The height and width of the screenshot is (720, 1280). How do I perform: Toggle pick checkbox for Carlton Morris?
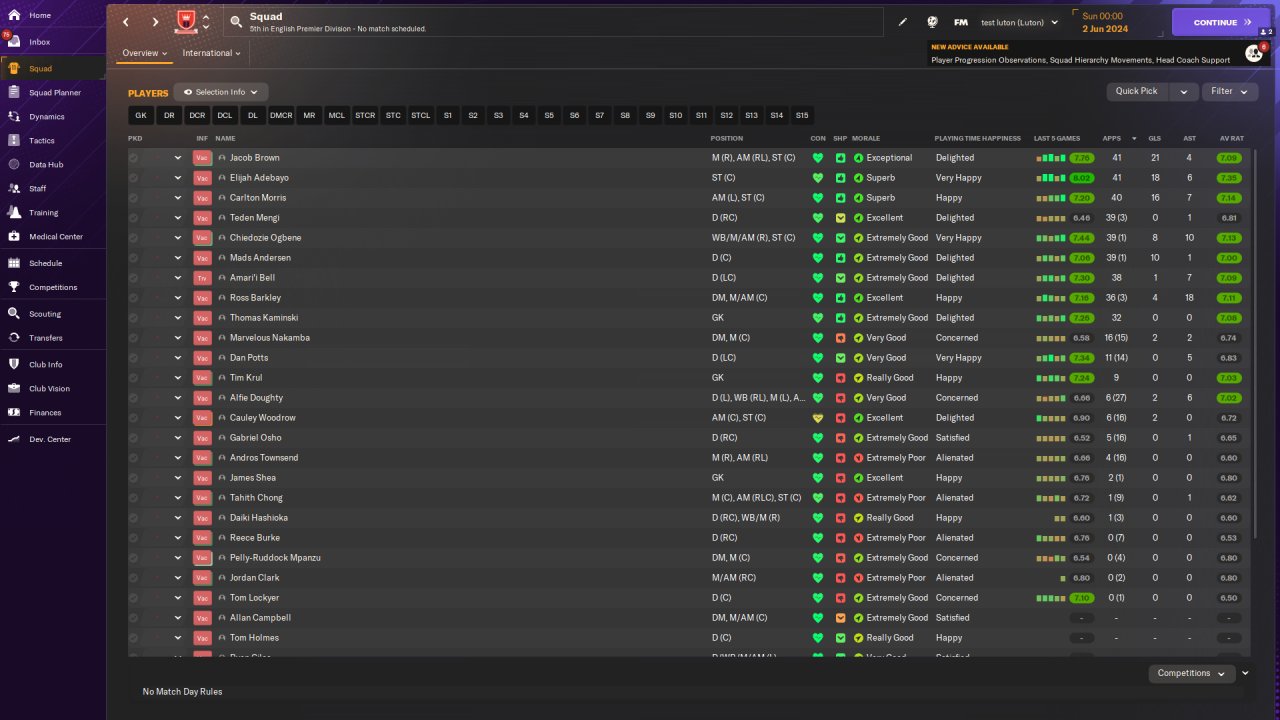click(134, 198)
